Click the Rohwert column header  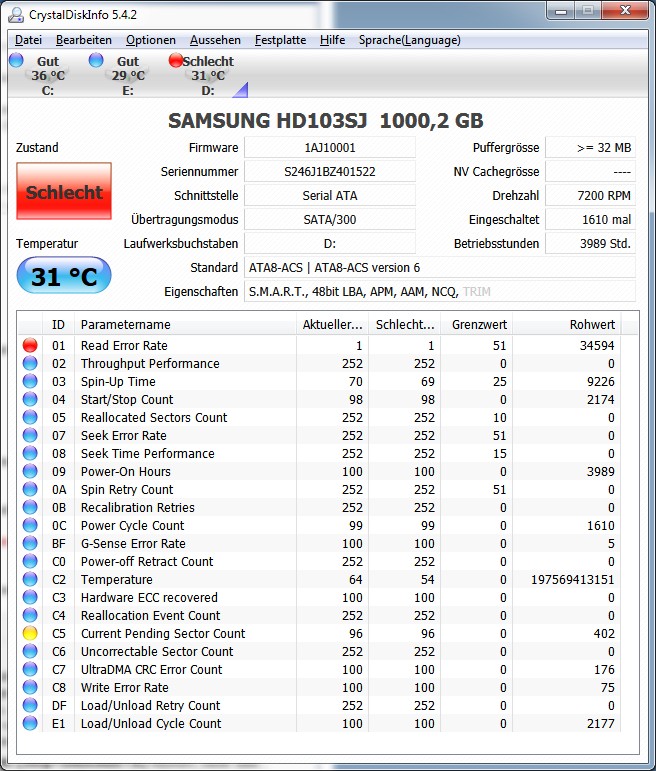click(x=567, y=325)
